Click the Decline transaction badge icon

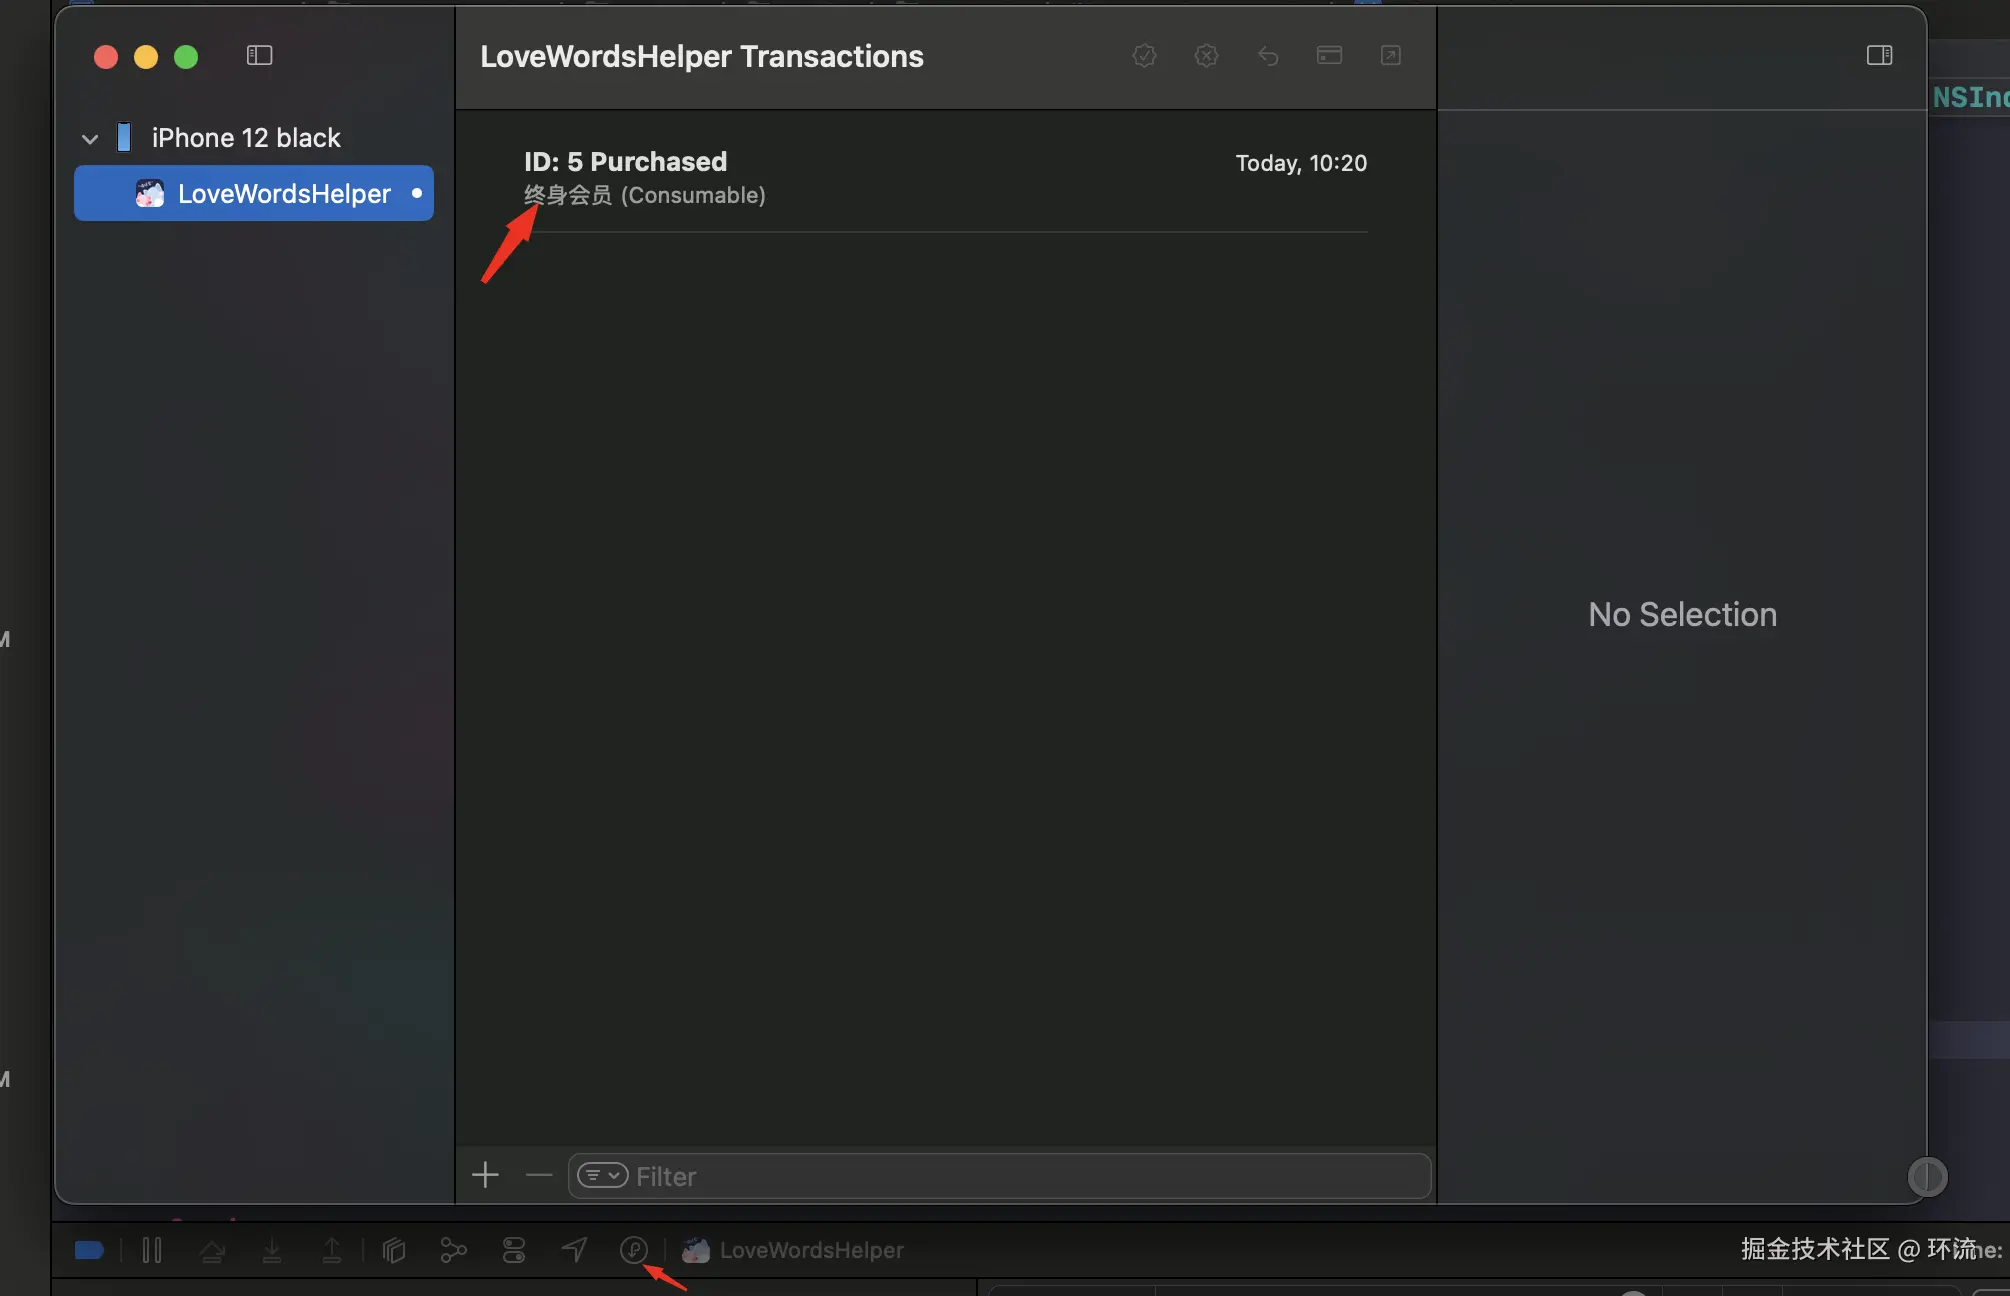click(x=1206, y=56)
